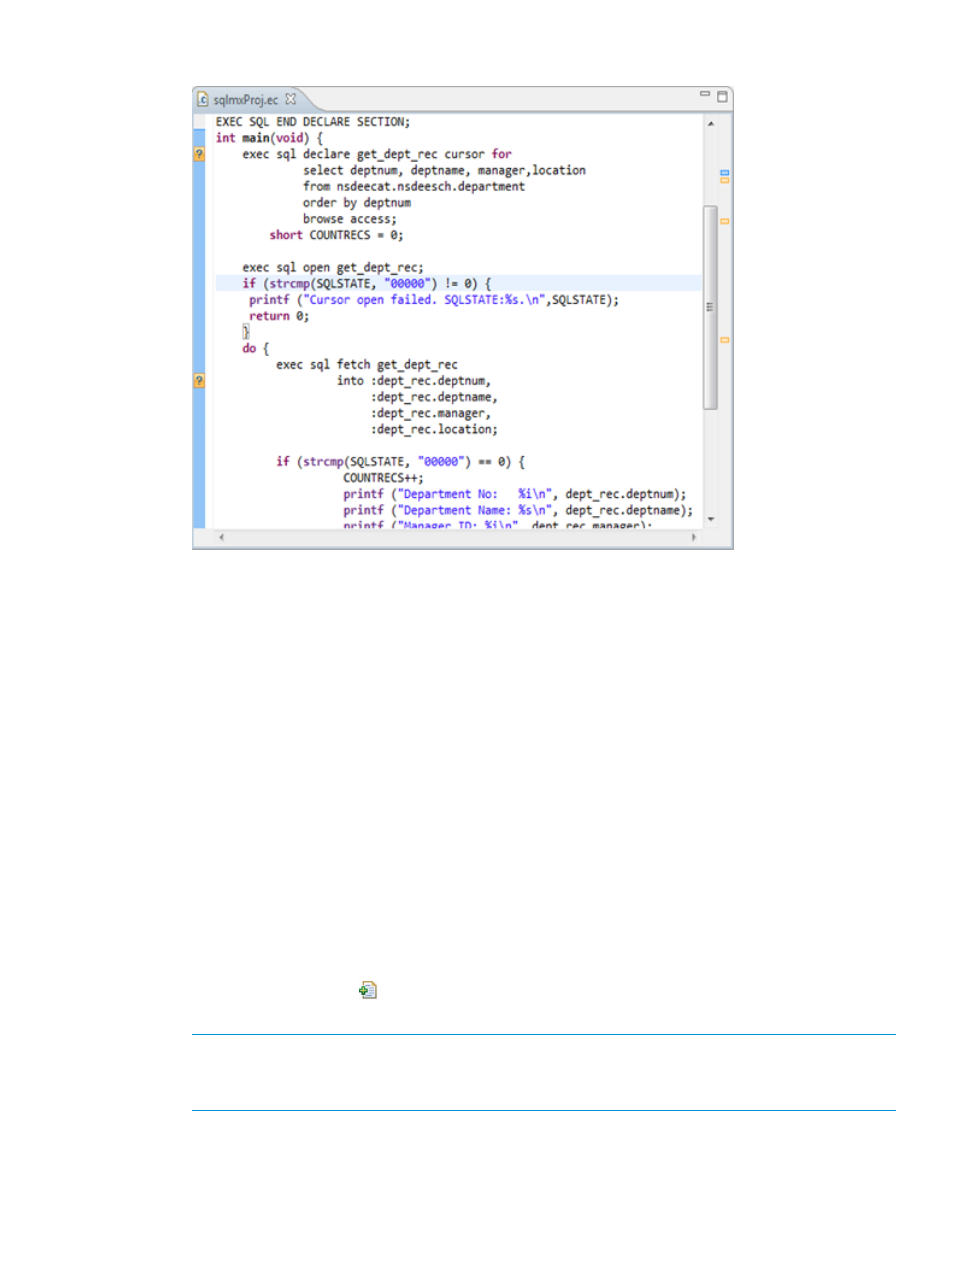Click 'select deptnum, deptname, manager,location' line
Screen dimensions: 954x1270
pos(445,170)
